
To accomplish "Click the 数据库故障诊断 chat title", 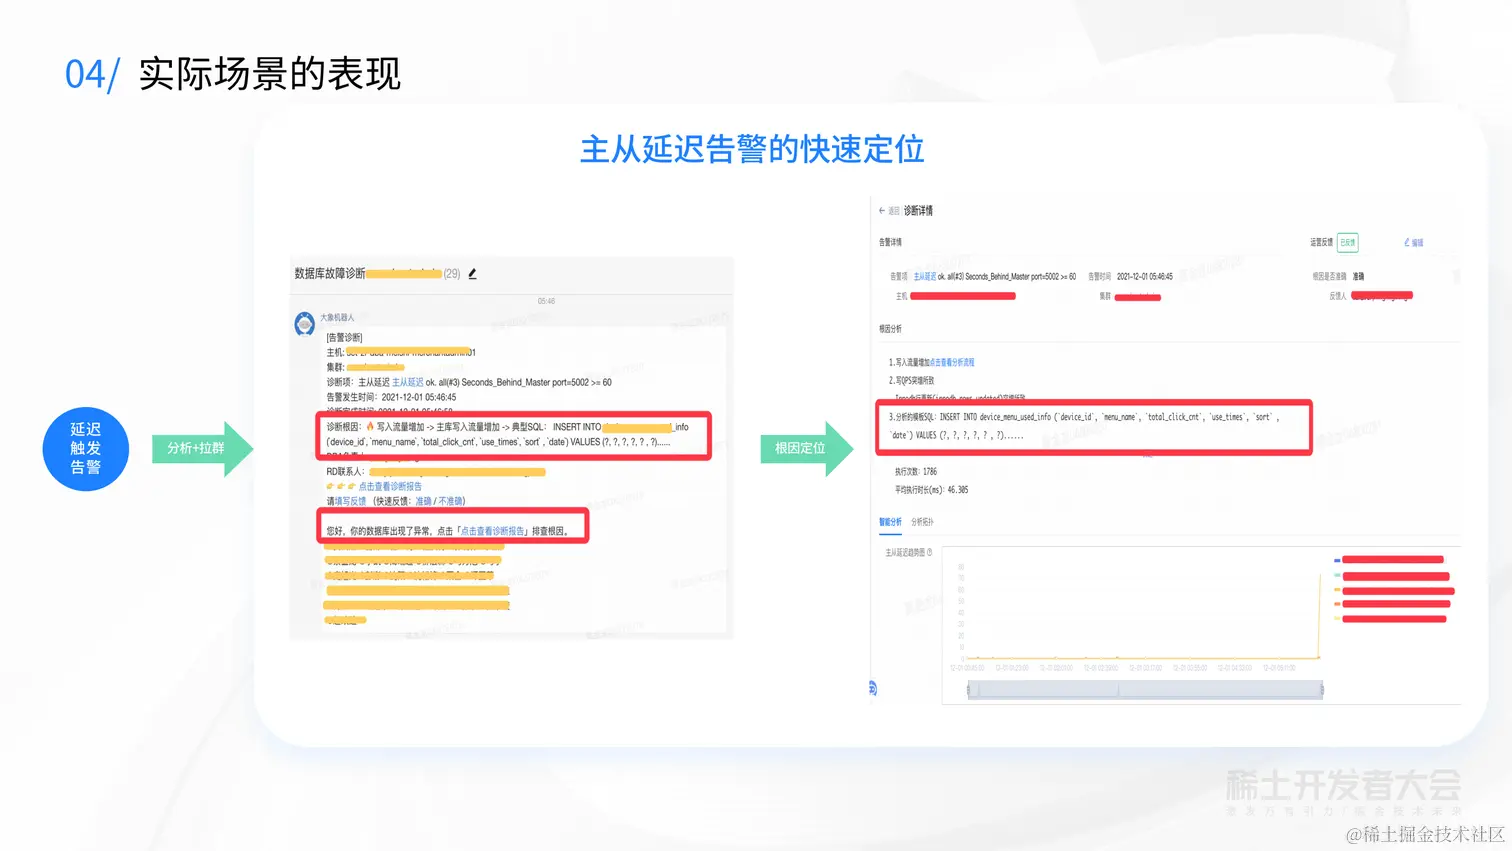I will coord(330,274).
